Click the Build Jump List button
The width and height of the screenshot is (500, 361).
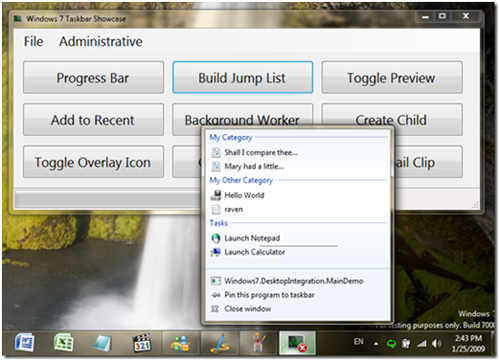click(x=243, y=77)
